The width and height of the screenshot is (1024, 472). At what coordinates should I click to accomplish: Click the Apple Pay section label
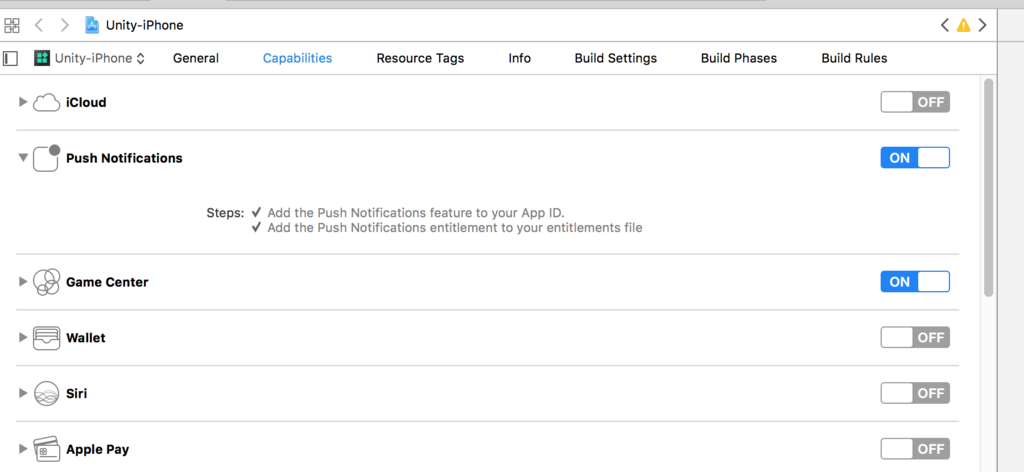[97, 449]
